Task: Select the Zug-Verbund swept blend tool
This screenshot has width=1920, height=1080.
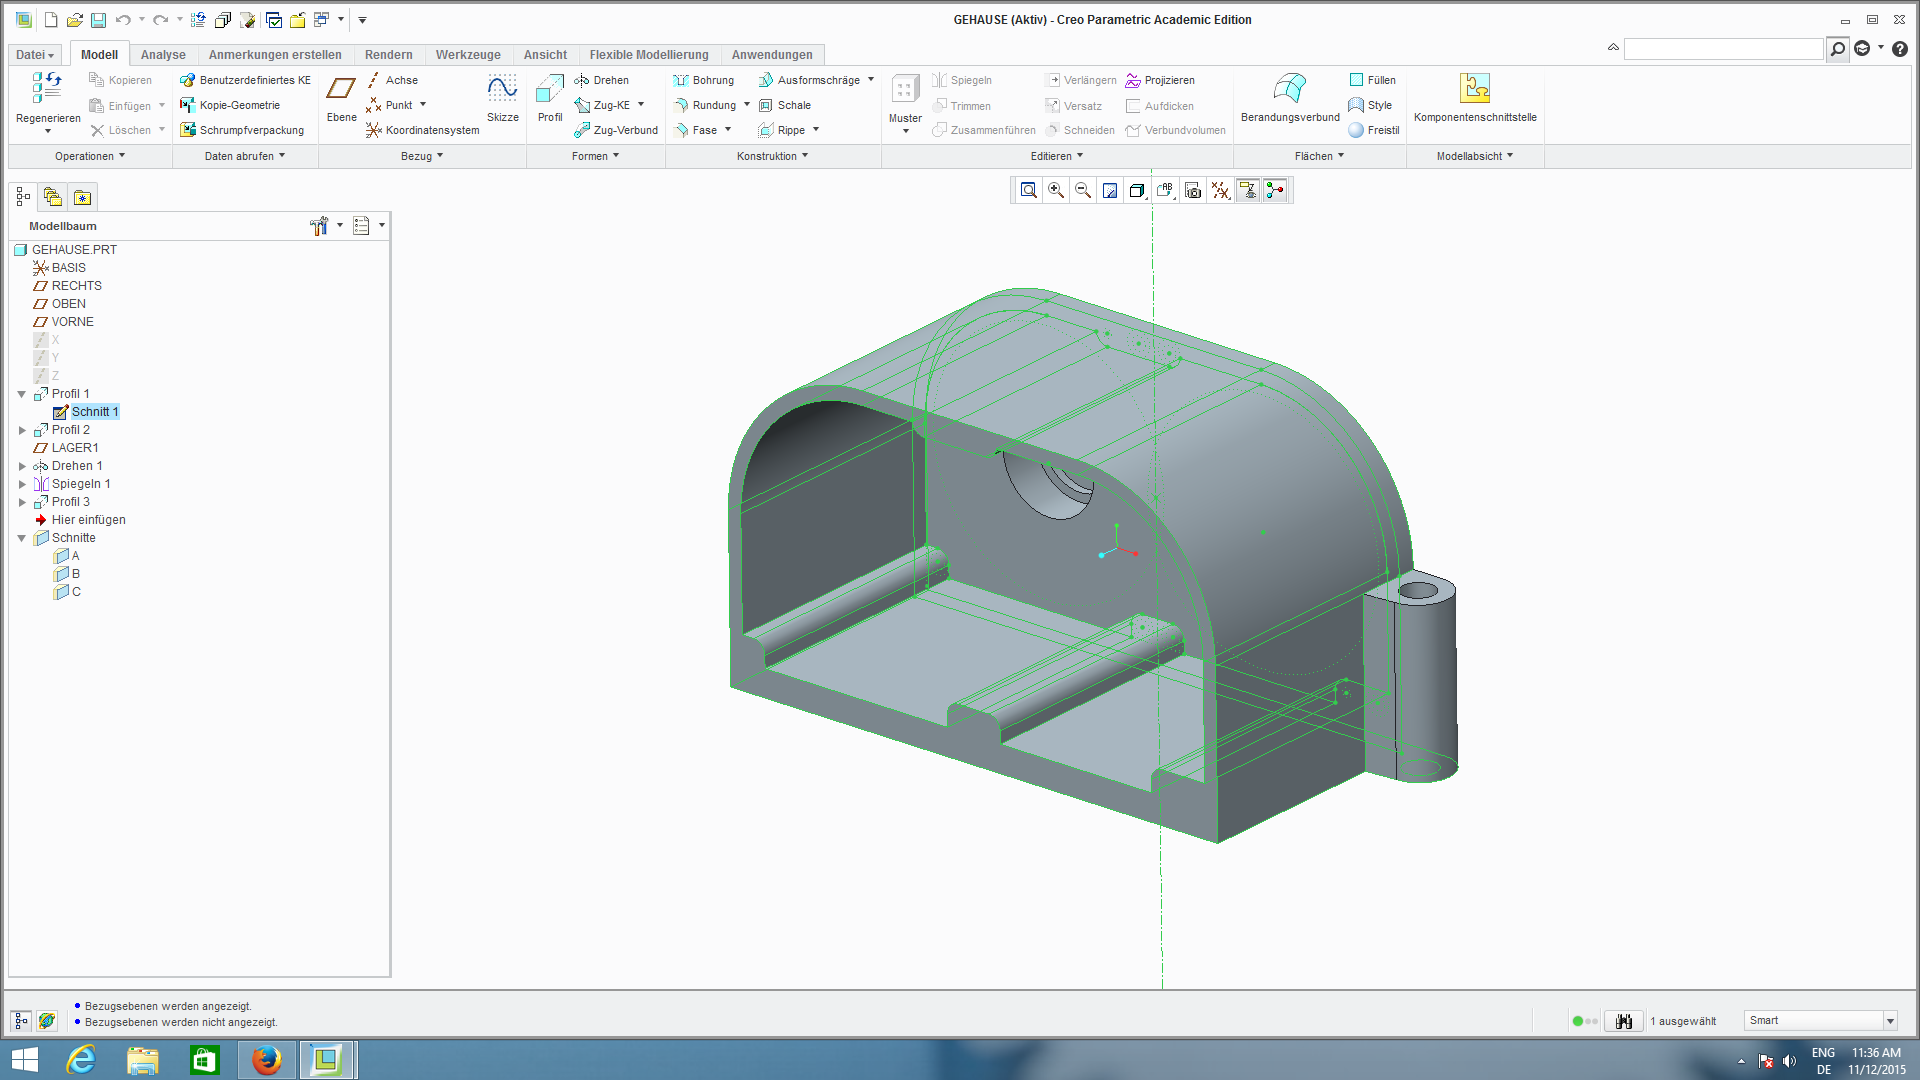Action: 616,130
